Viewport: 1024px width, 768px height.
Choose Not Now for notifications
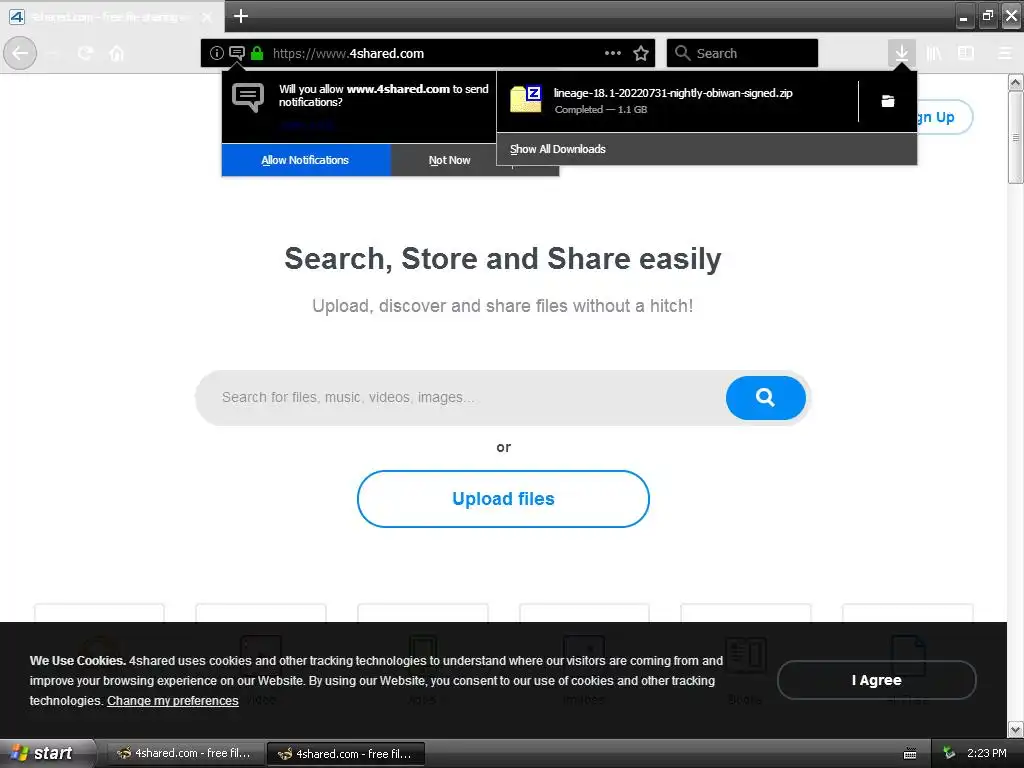tap(449, 160)
